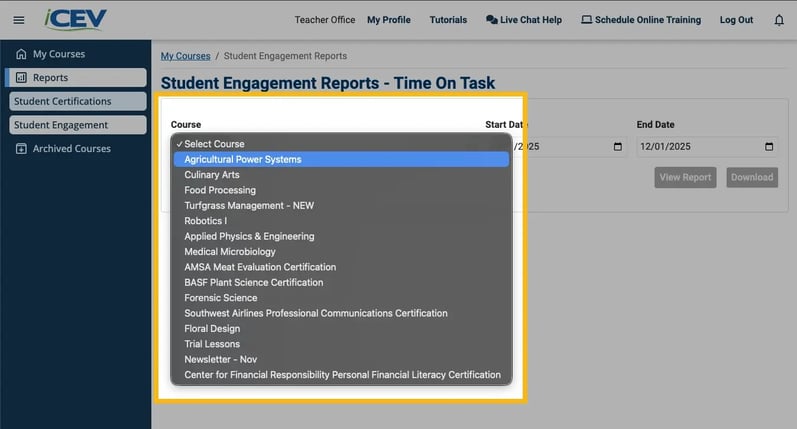This screenshot has width=797, height=429.
Task: Select Trial Lessons option
Action: tap(341, 344)
